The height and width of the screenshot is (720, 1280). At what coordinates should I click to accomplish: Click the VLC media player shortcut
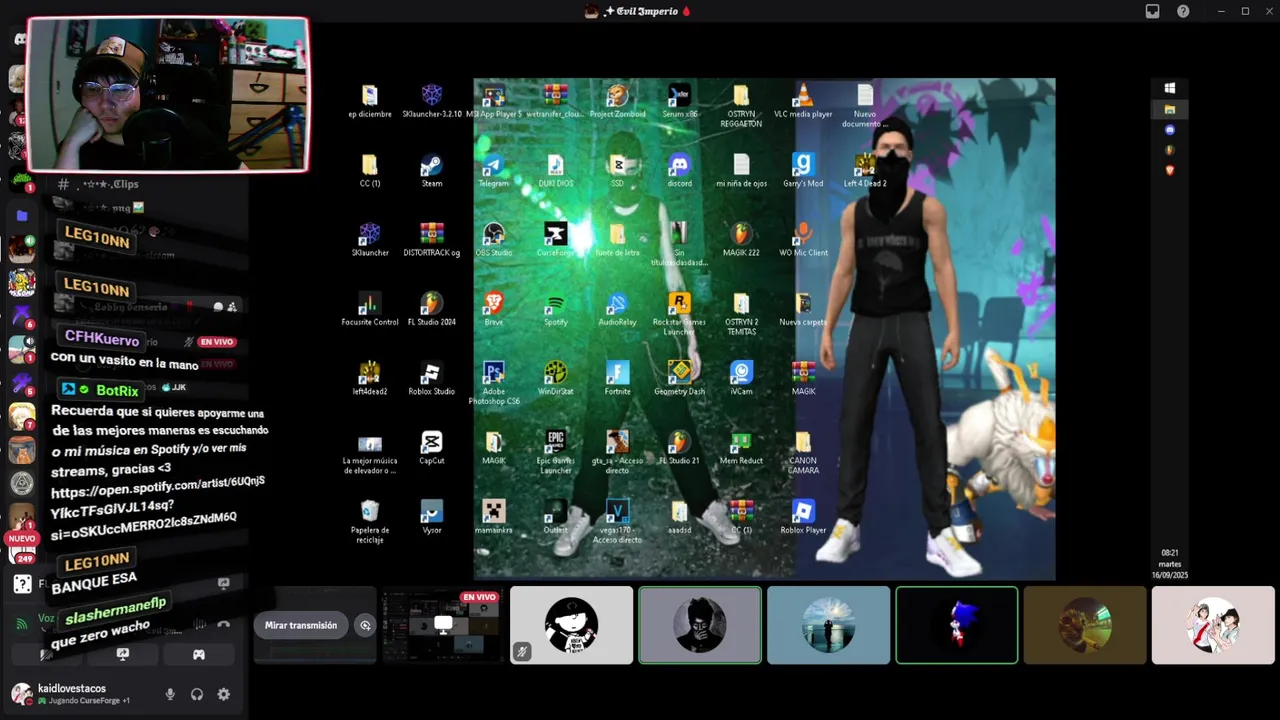803,101
